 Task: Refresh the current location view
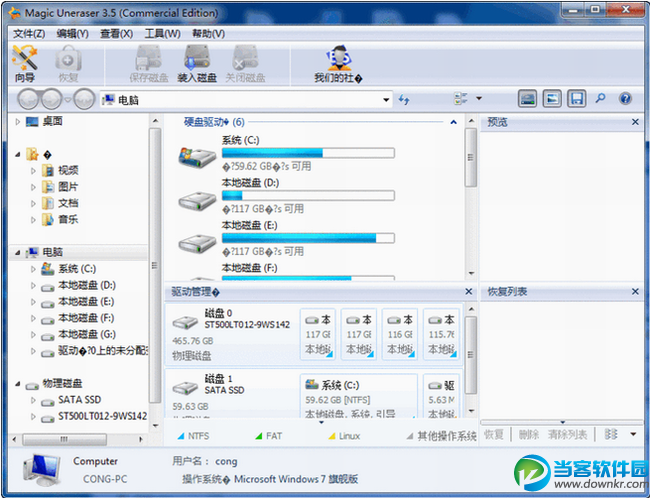404,100
